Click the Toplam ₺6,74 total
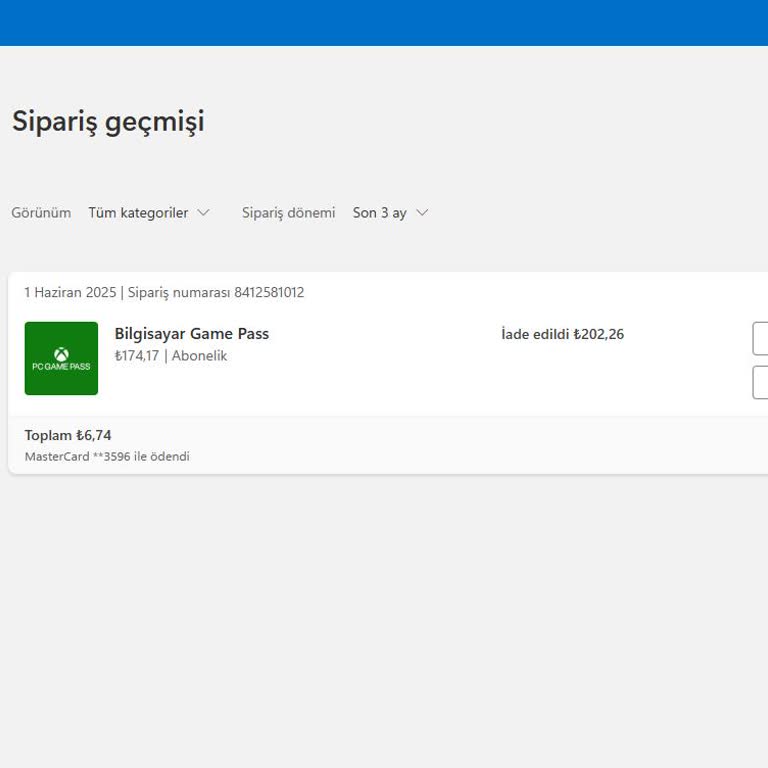The width and height of the screenshot is (768, 768). (x=68, y=435)
